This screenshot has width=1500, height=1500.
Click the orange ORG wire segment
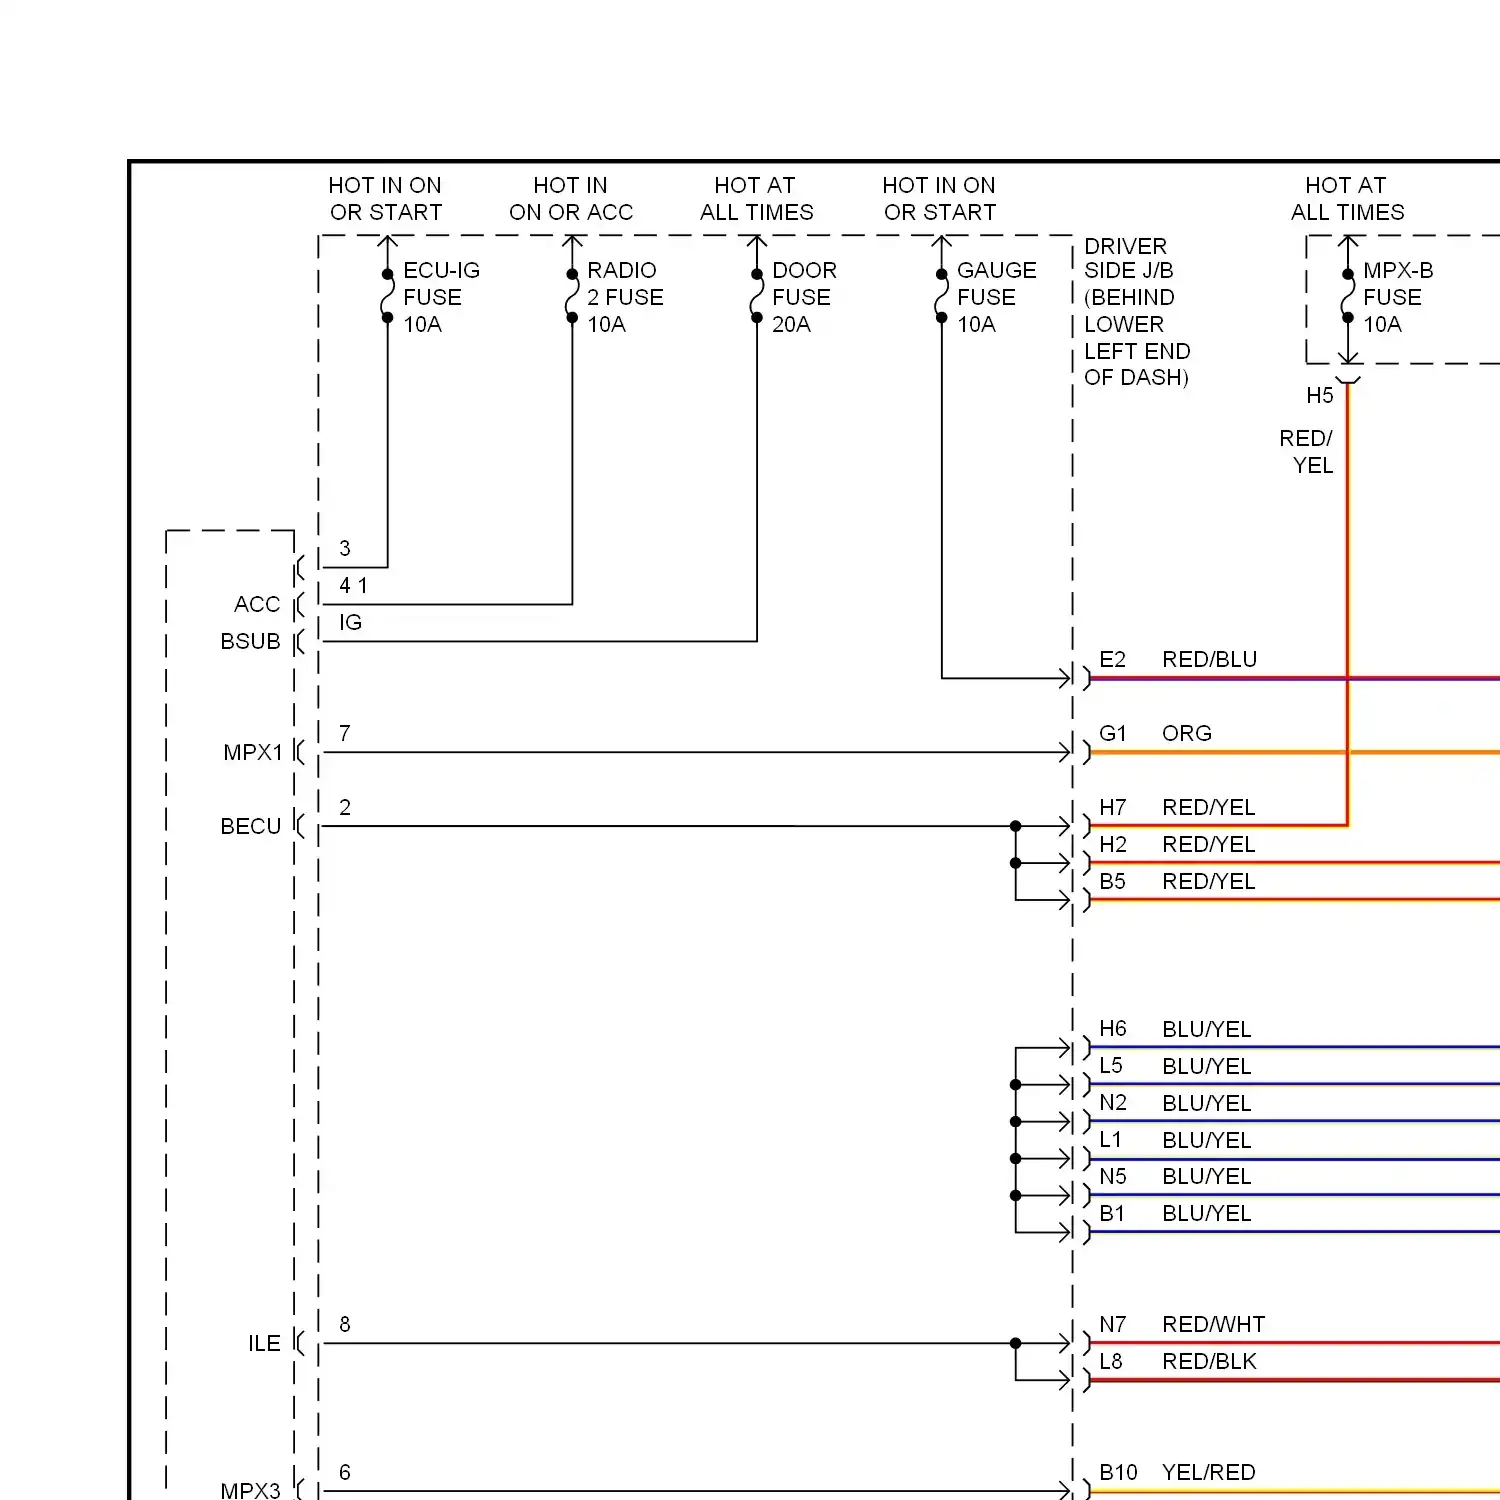[1294, 752]
